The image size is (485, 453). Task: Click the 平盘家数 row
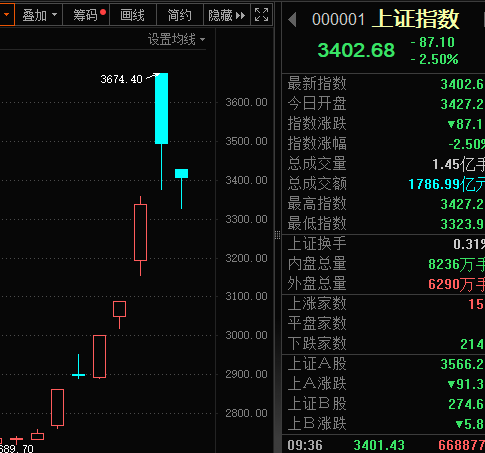coord(383,324)
